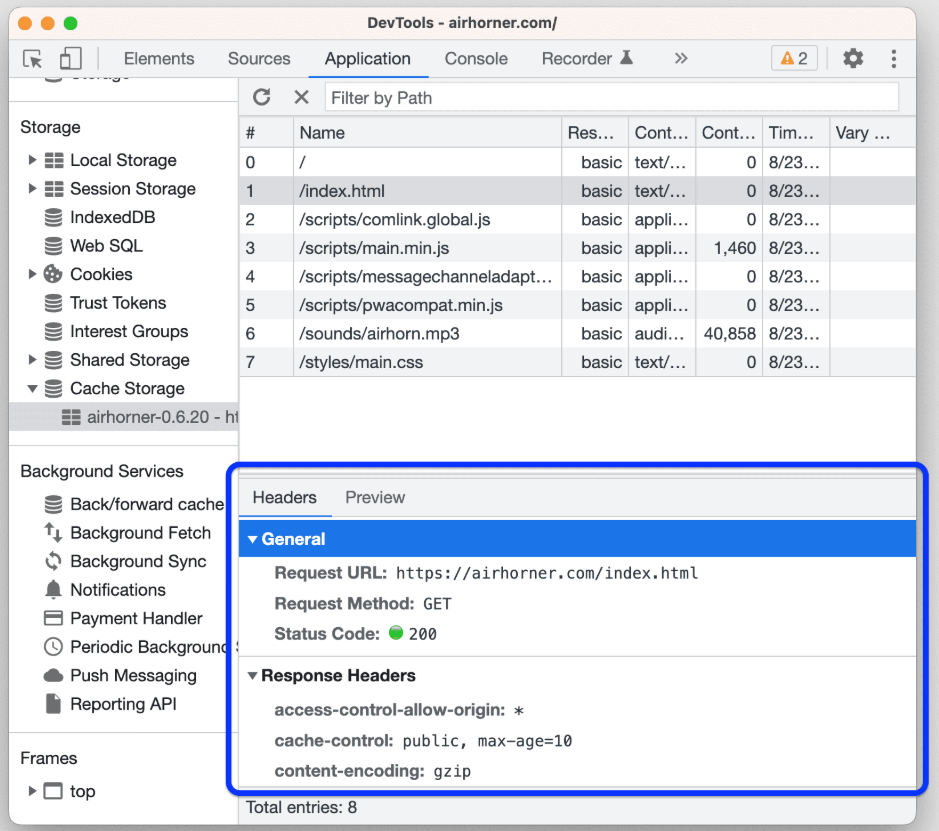
Task: Collapse the Cache Storage tree node
Action: click(x=33, y=389)
